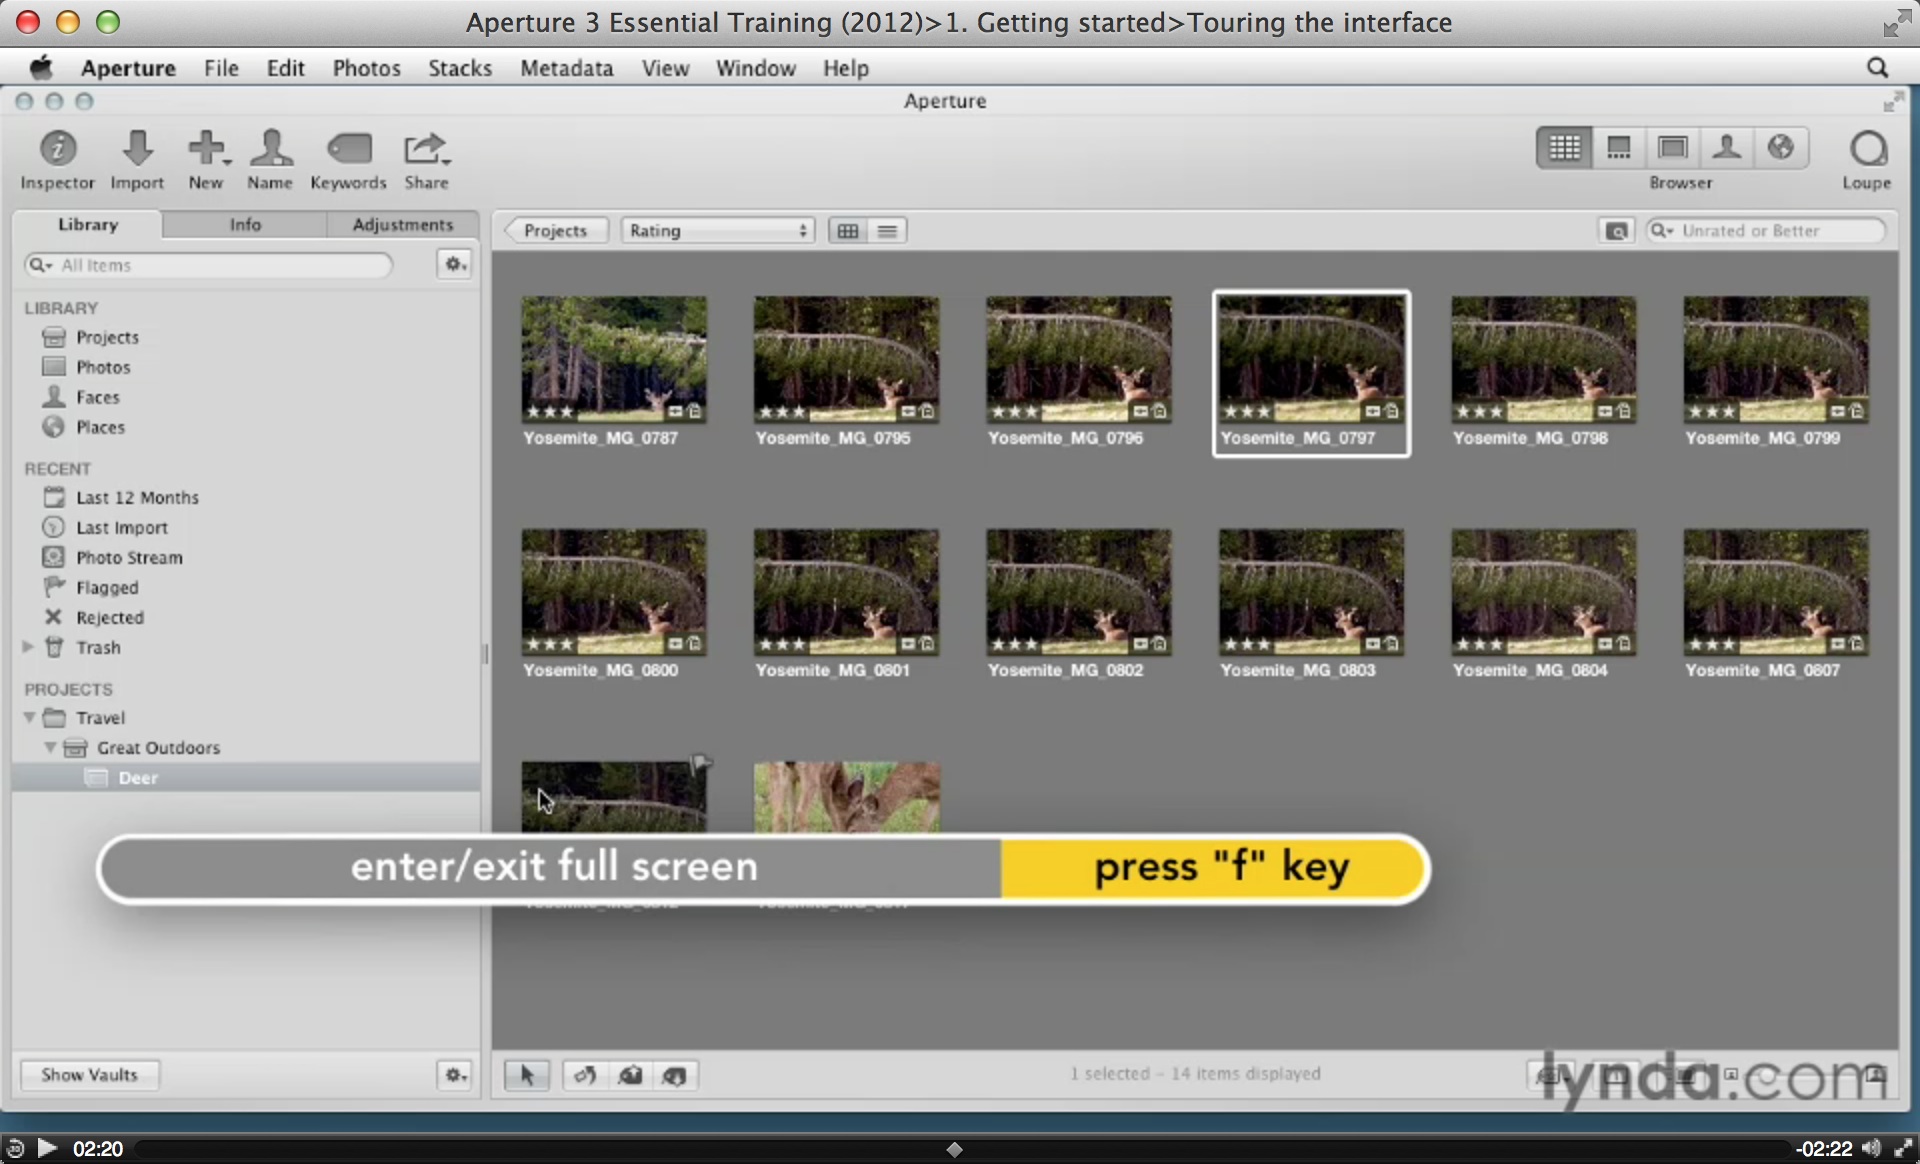
Task: Switch to the Adjustments tab
Action: (402, 225)
